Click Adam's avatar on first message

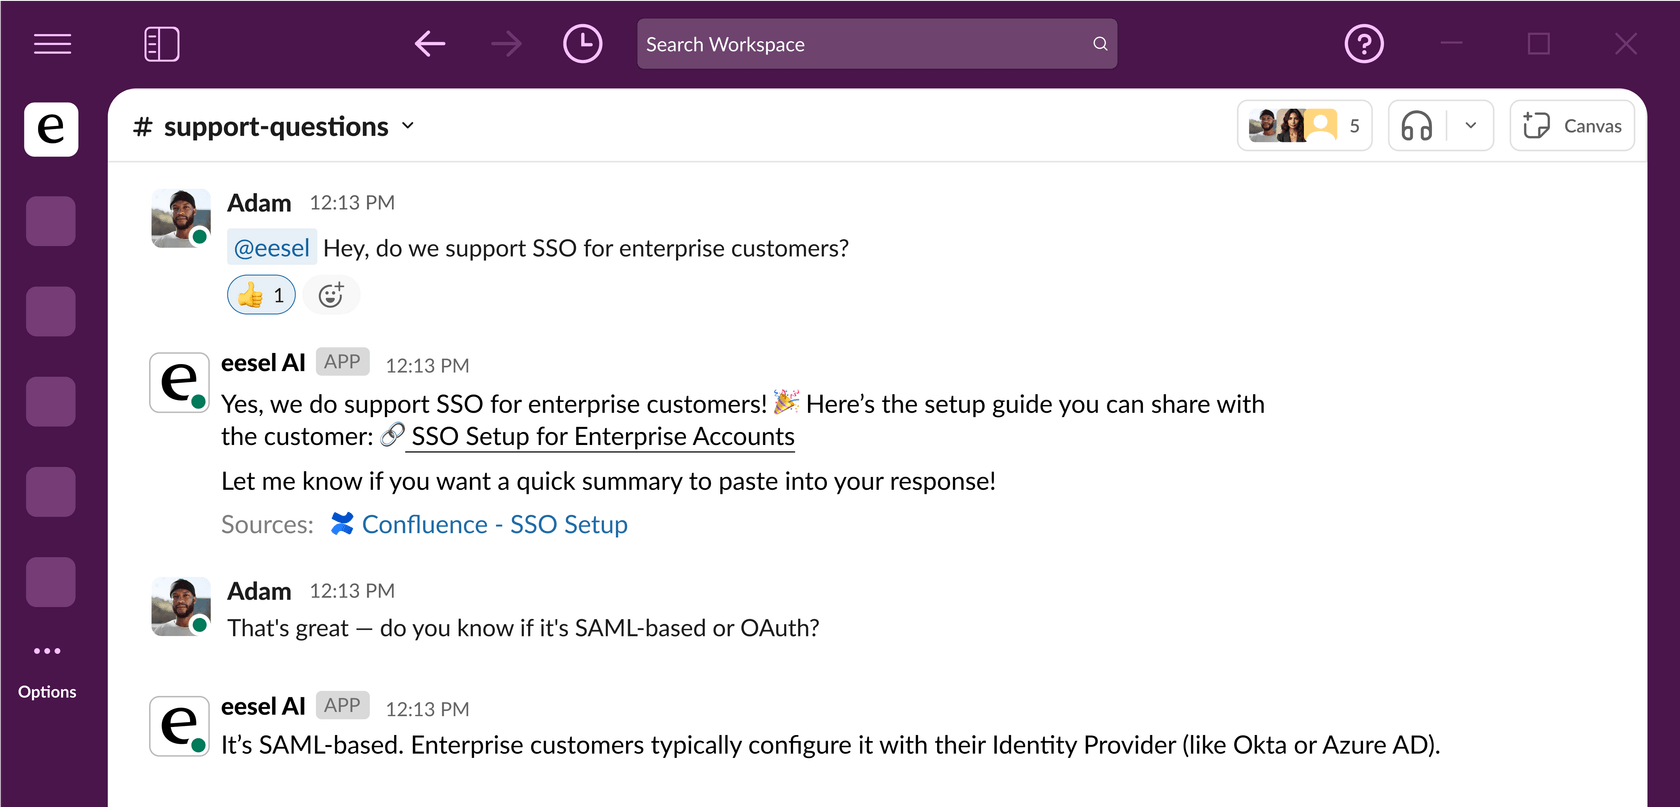tap(181, 217)
